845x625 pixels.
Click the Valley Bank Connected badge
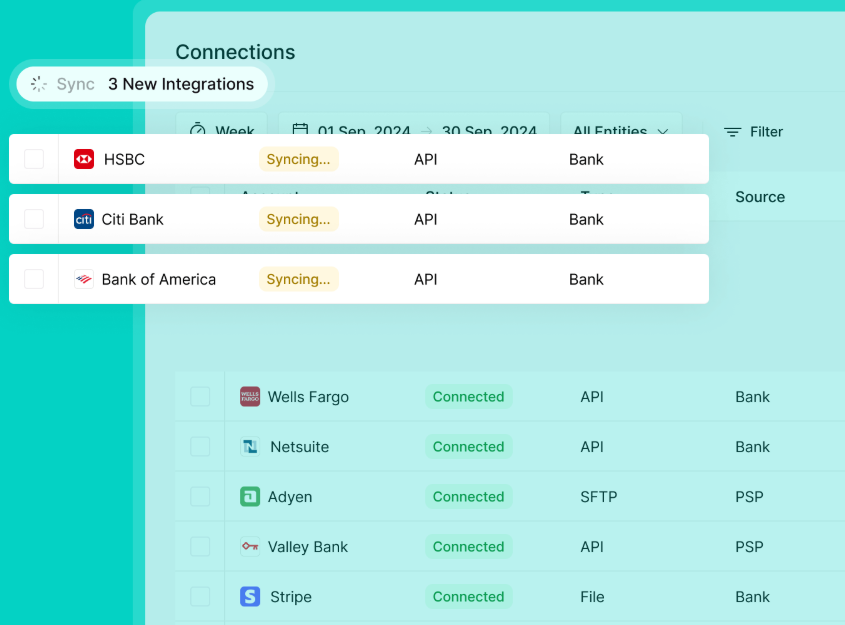point(468,546)
